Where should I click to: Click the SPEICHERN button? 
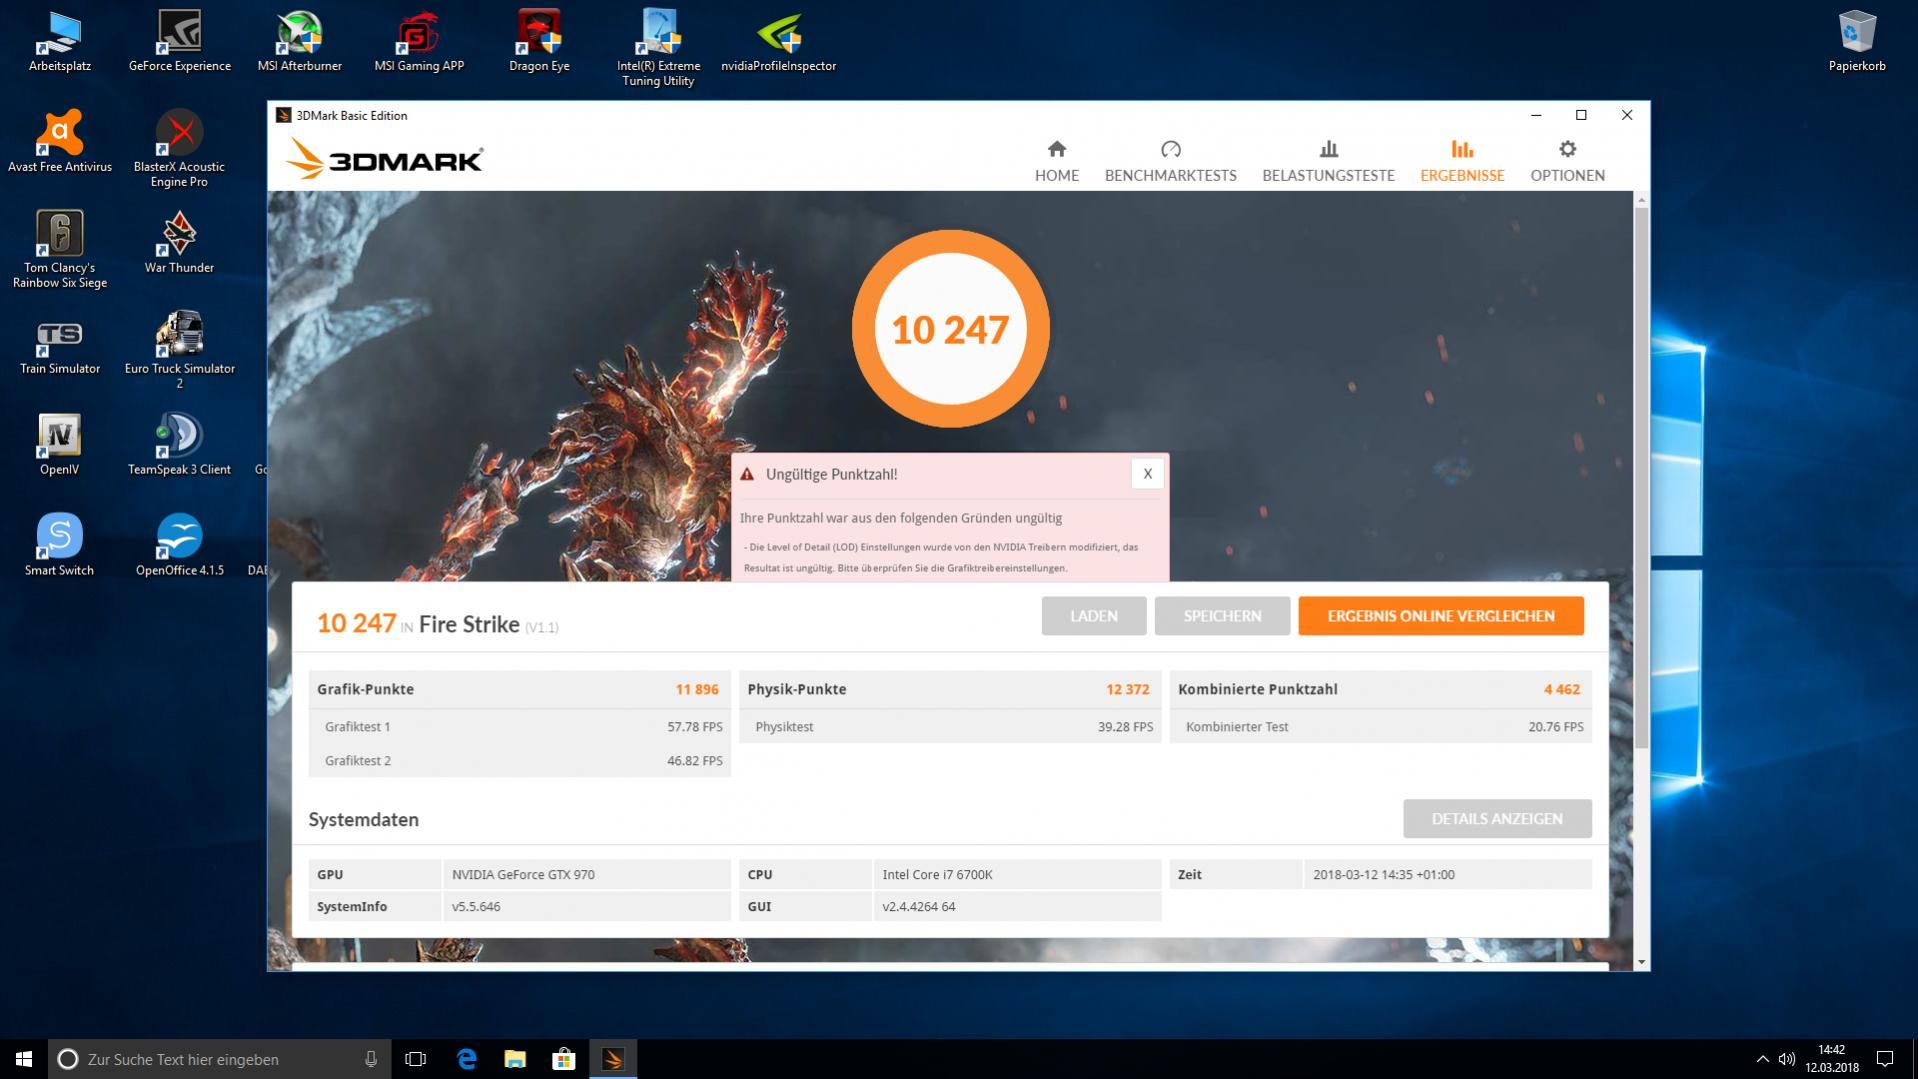point(1222,616)
